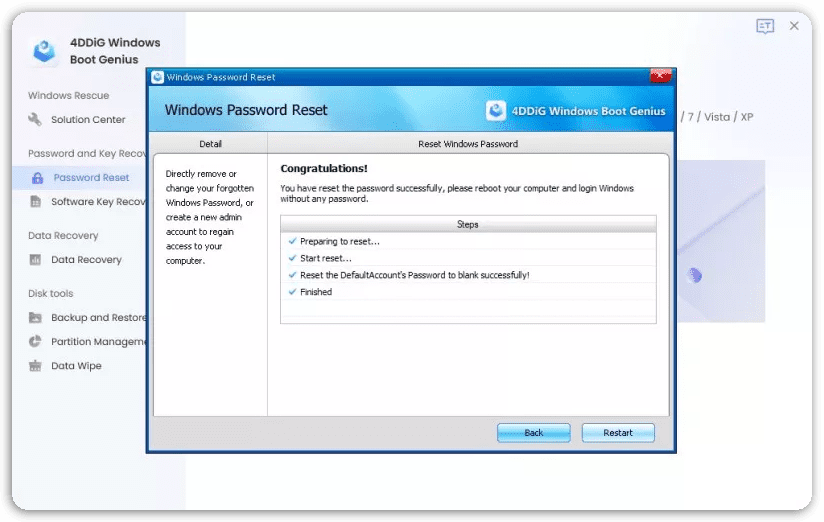
Task: Click the 'Windows Rescue' section label
Action: coord(68,95)
